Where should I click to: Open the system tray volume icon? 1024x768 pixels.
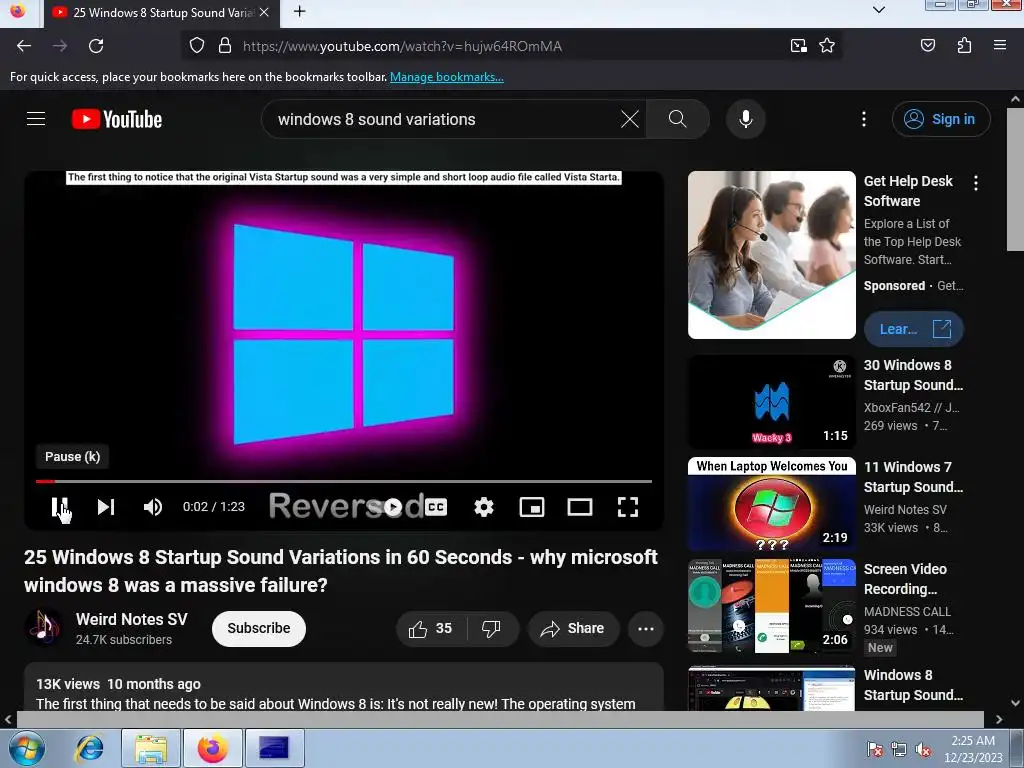pos(922,750)
